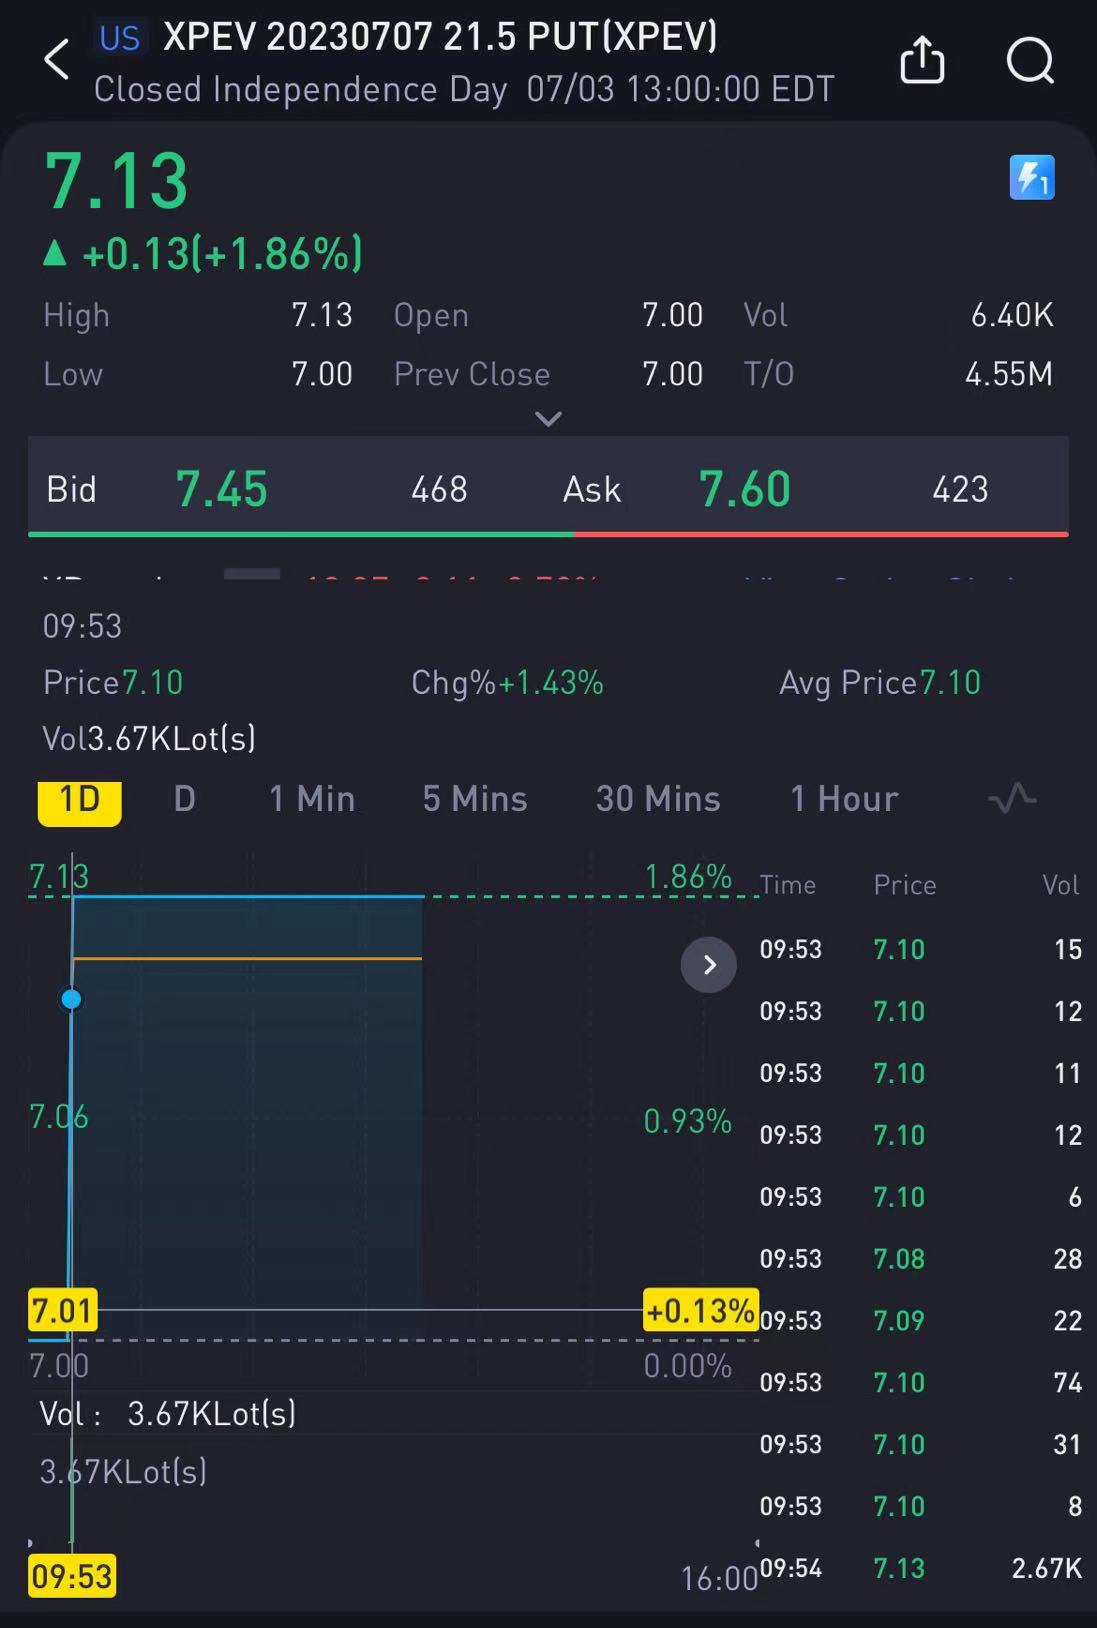Image resolution: width=1097 pixels, height=1628 pixels.
Task: Select the 30 Mins interval
Action: pos(658,799)
